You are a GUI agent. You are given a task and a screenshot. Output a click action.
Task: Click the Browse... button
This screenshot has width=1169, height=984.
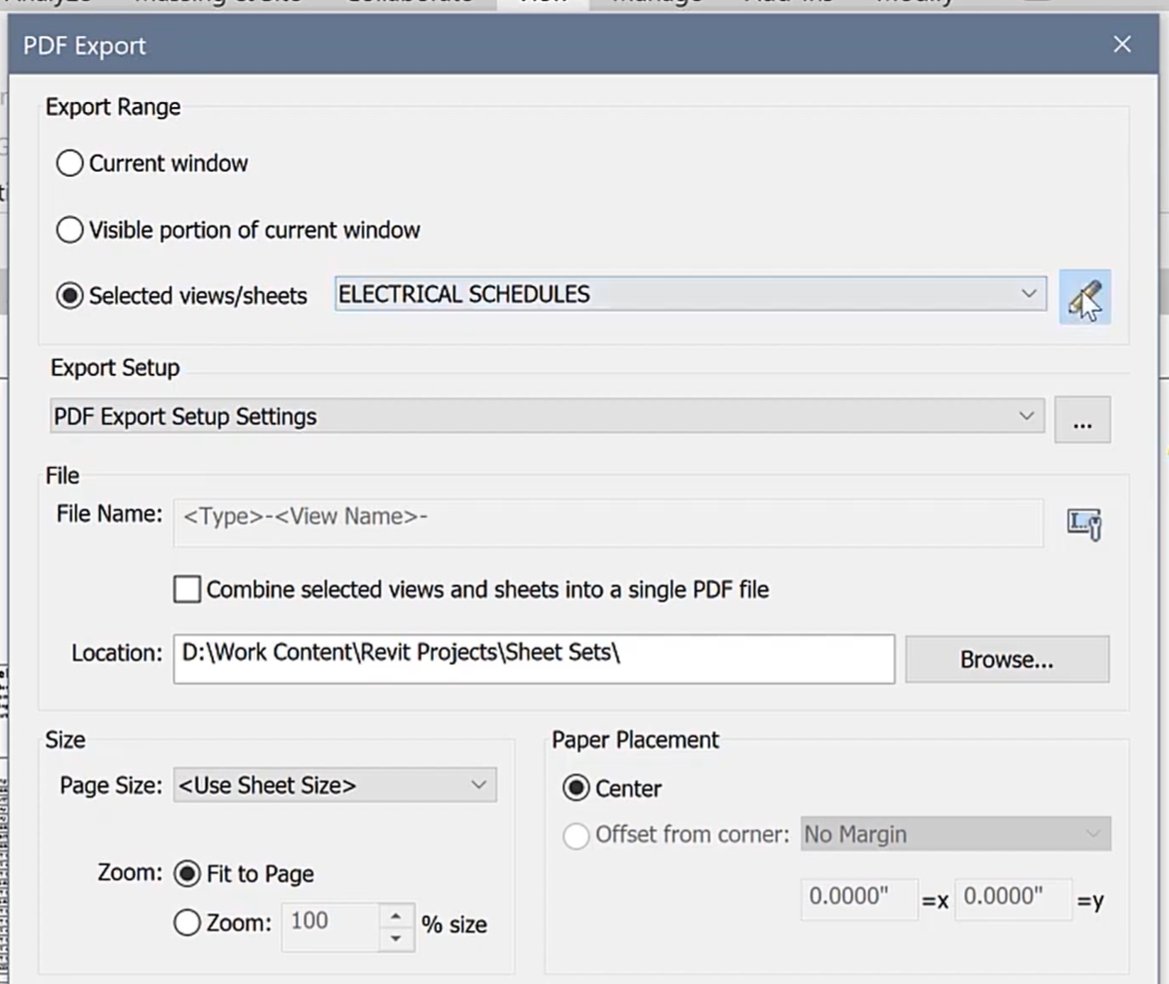(x=1007, y=659)
